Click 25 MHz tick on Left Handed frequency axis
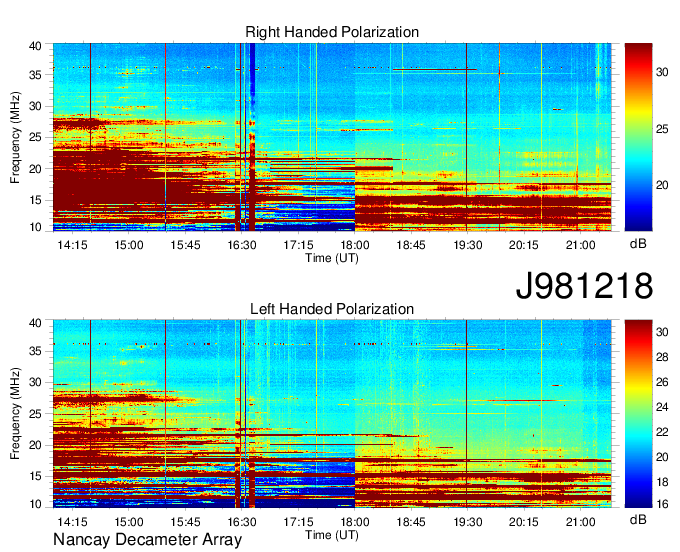Image resolution: width=680 pixels, height=552 pixels. tap(35, 414)
